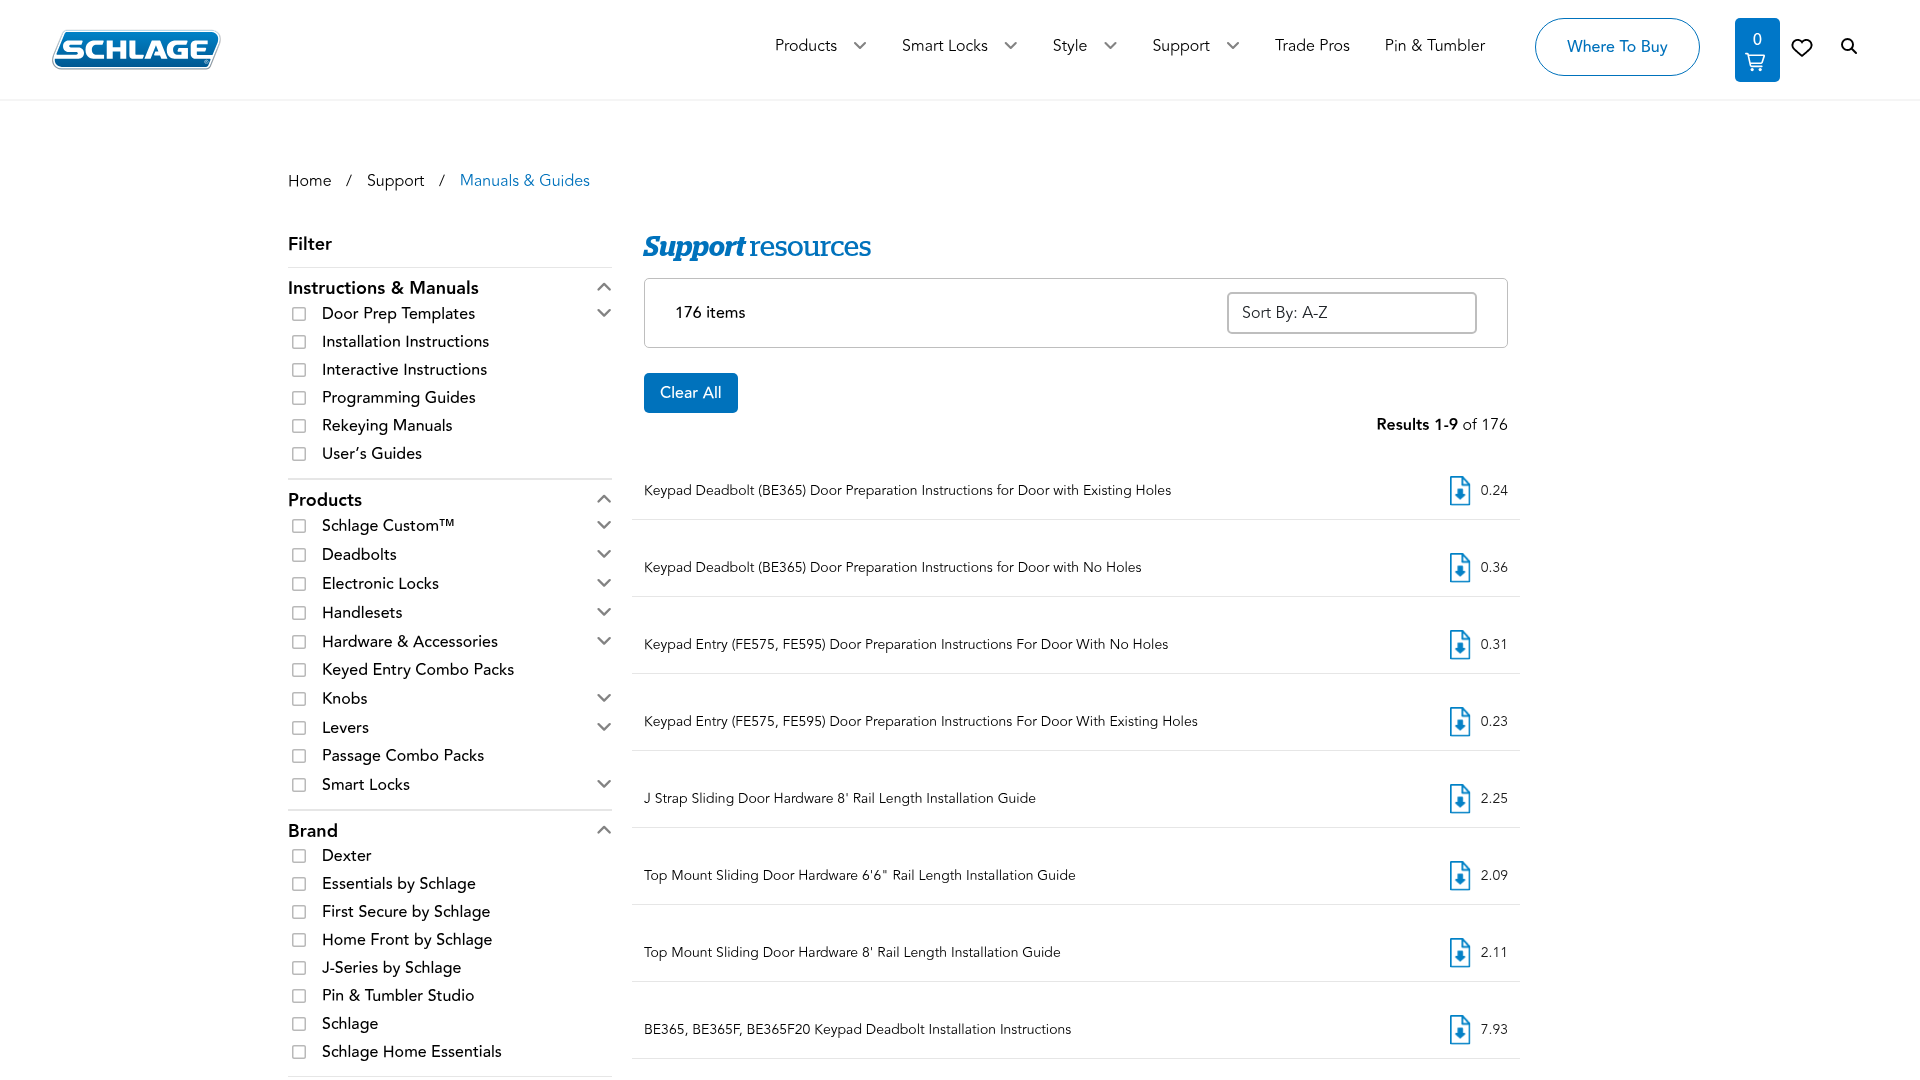Collapse the Brand filter section
The image size is (1920, 1080).
604,830
